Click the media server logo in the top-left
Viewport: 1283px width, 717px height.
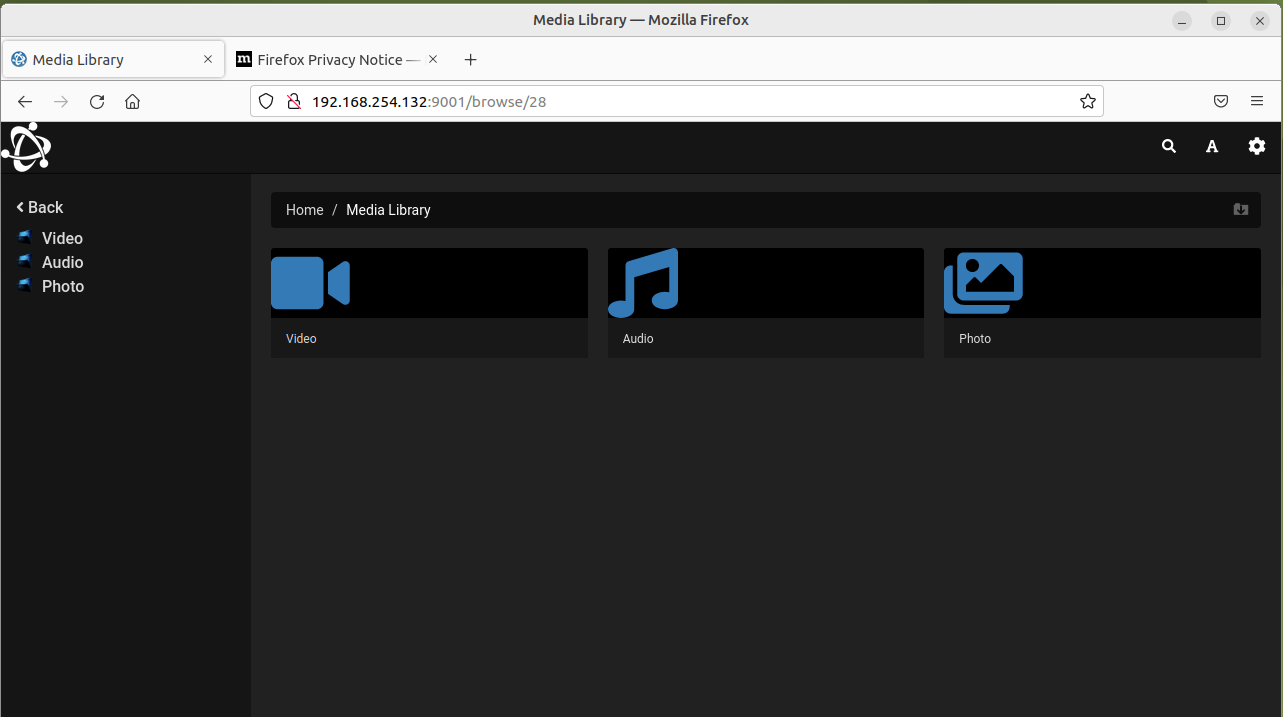pos(26,146)
